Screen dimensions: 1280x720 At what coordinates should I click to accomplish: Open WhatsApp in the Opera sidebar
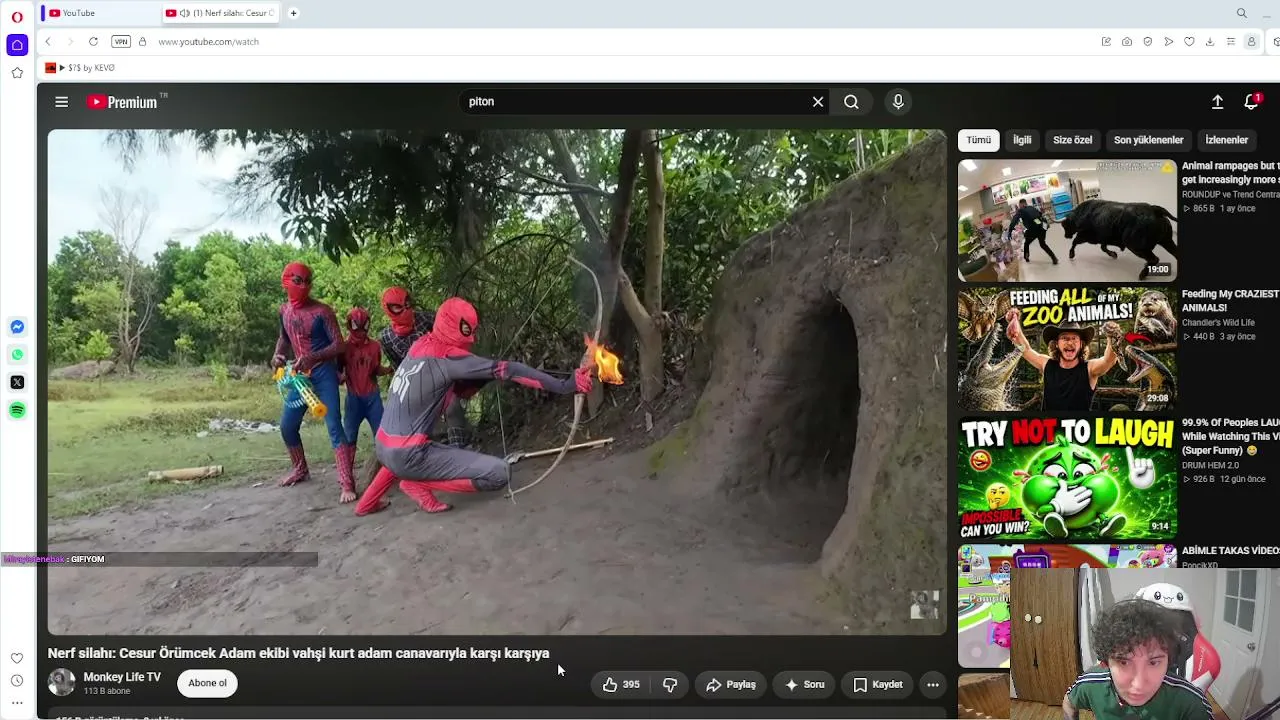tap(17, 355)
